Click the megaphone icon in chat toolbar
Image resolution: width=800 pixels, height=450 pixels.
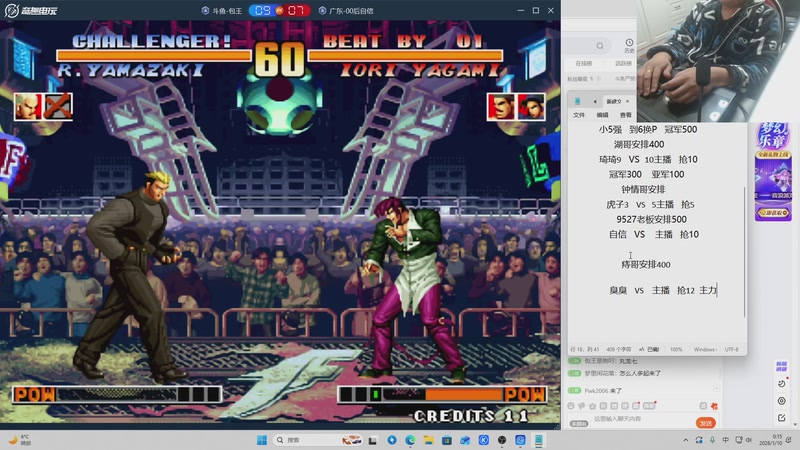(x=582, y=406)
